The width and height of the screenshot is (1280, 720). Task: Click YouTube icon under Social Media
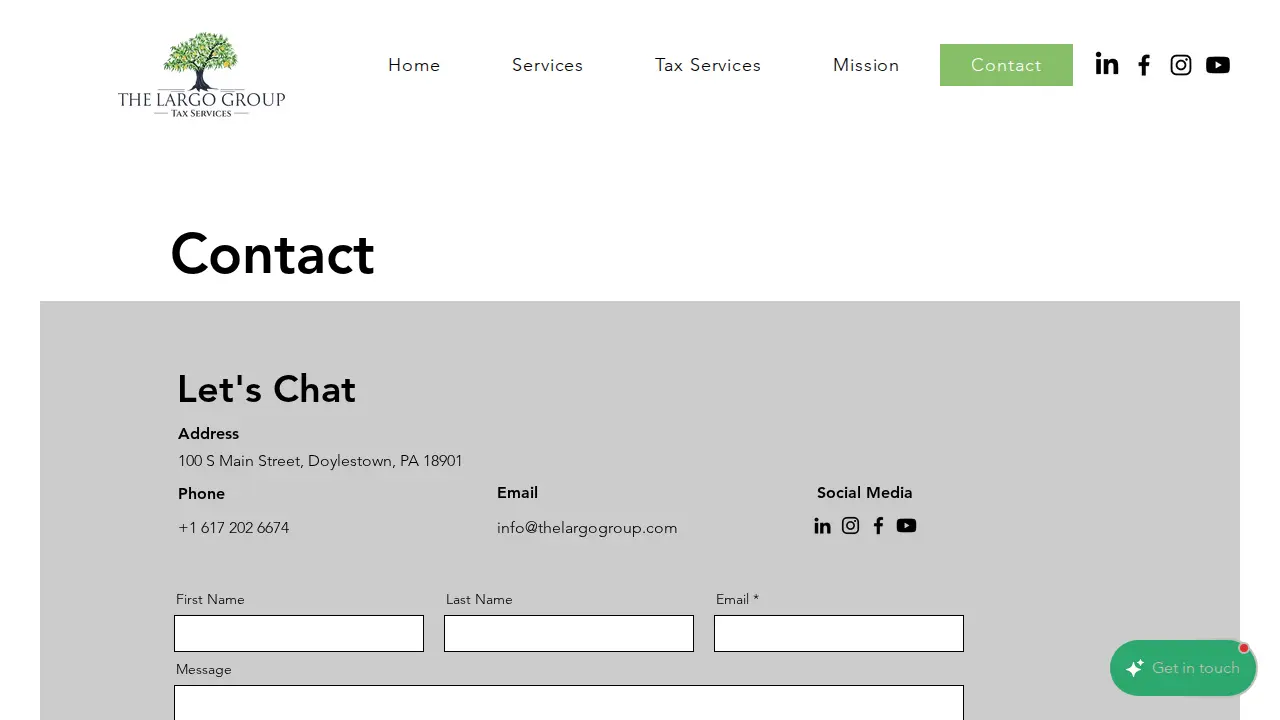906,526
